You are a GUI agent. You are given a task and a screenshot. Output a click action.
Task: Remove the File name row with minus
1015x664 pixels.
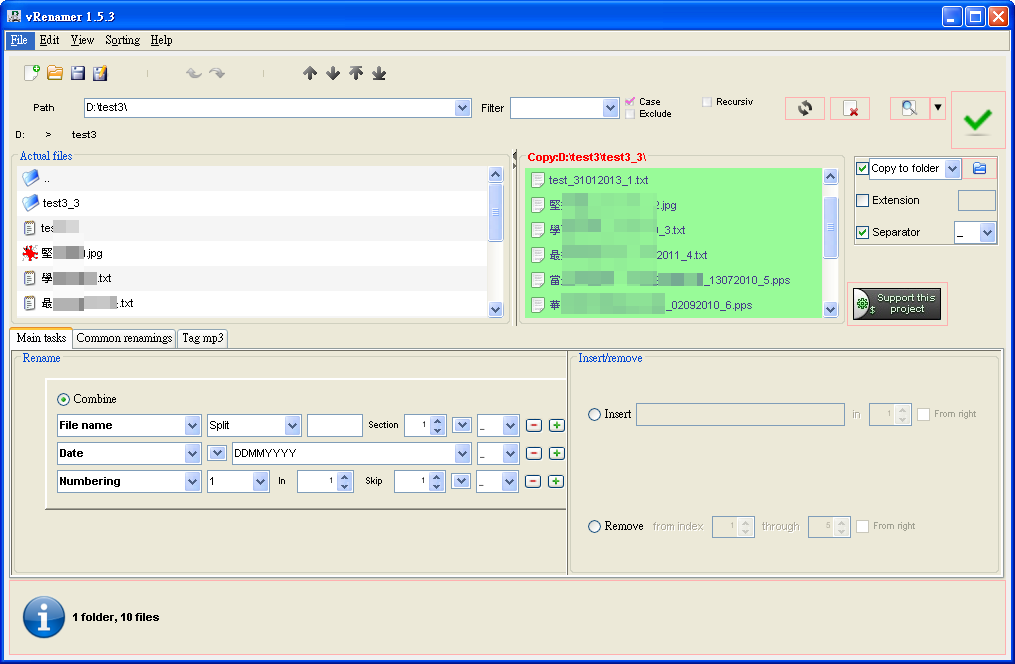(533, 425)
